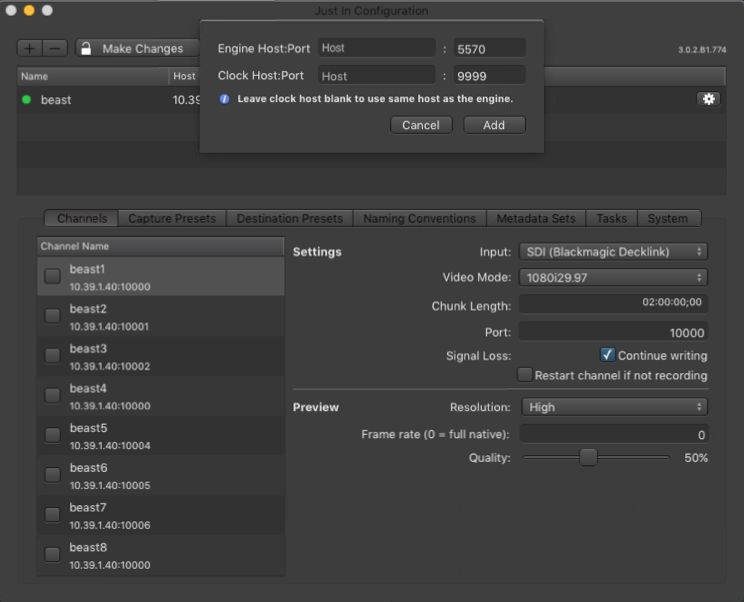Tick the beast2 channel checkbox
This screenshot has height=602, width=744.
click(52, 316)
